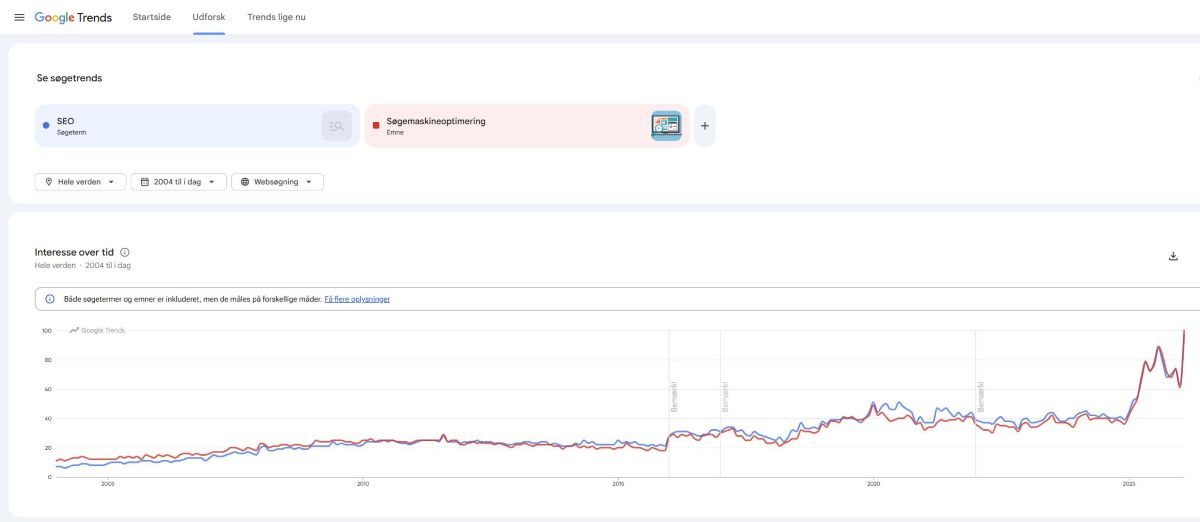
Task: Open the 2004 til i dag date dropdown
Action: coord(178,182)
